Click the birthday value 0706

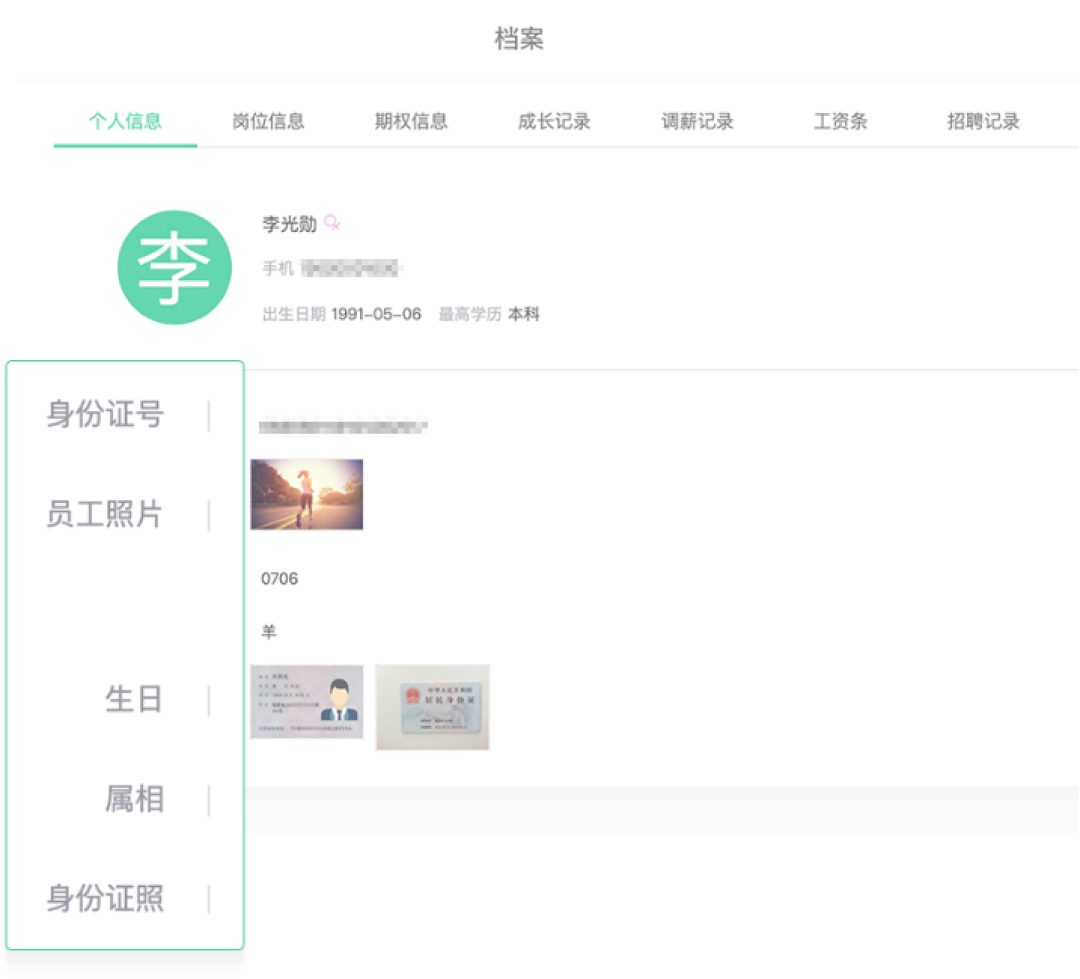279,579
